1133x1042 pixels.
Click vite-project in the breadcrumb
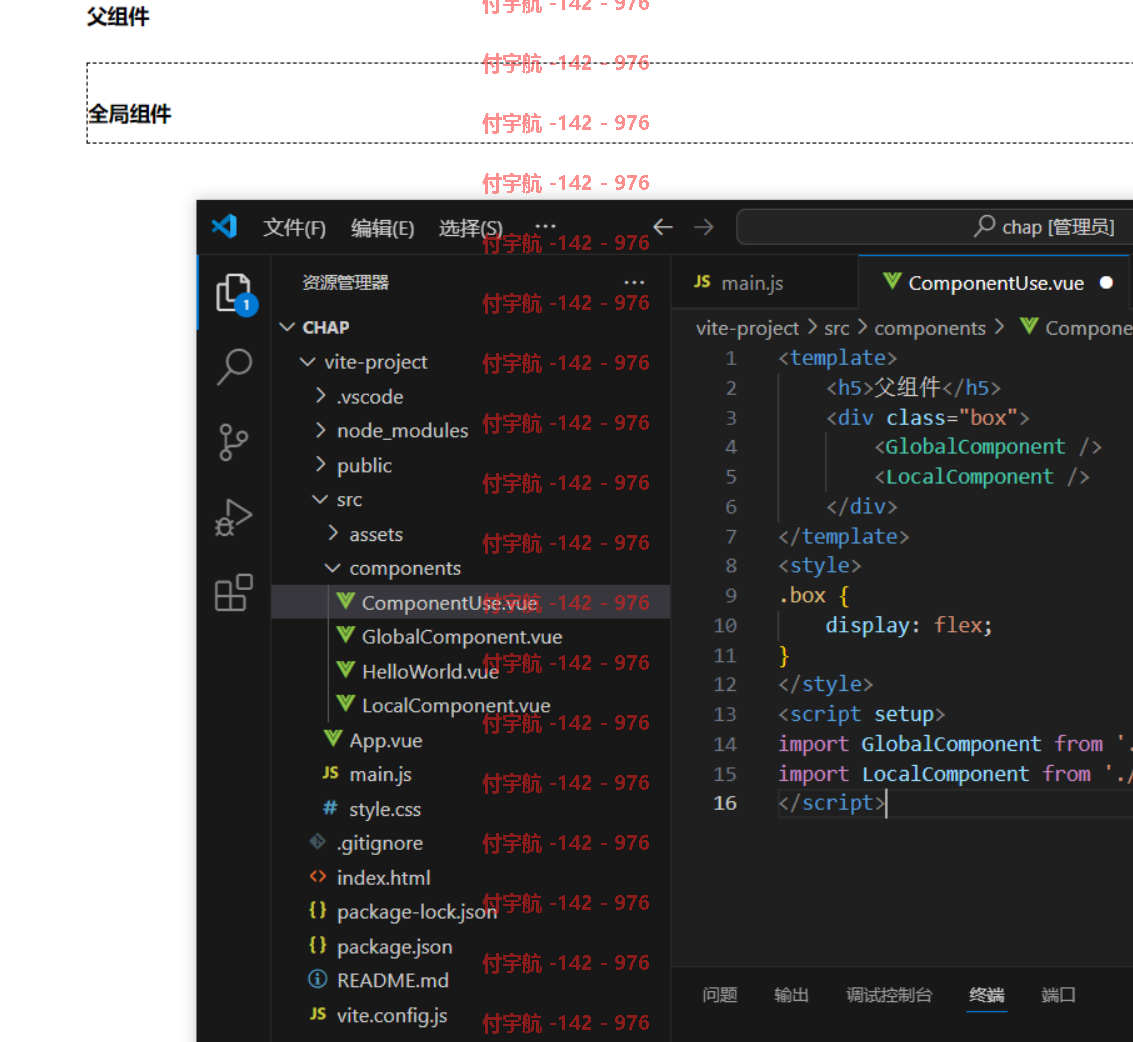747,328
